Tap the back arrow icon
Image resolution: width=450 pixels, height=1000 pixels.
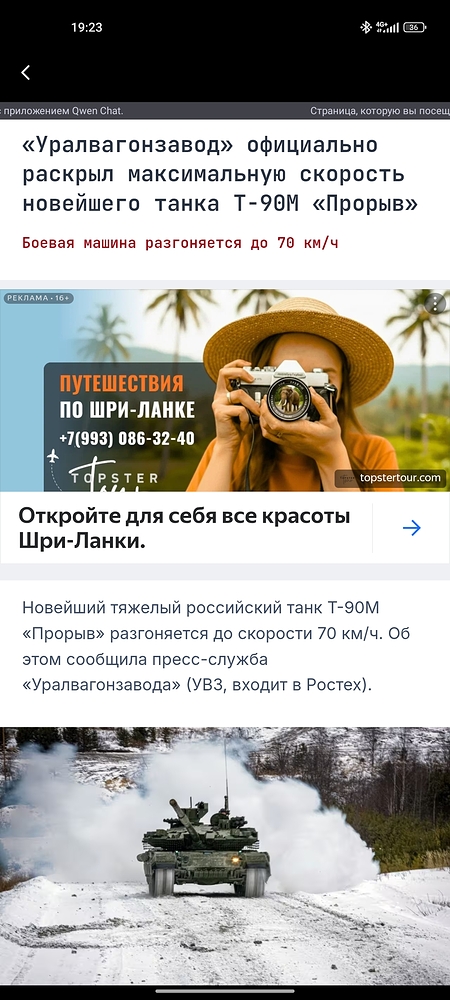tap(25, 73)
